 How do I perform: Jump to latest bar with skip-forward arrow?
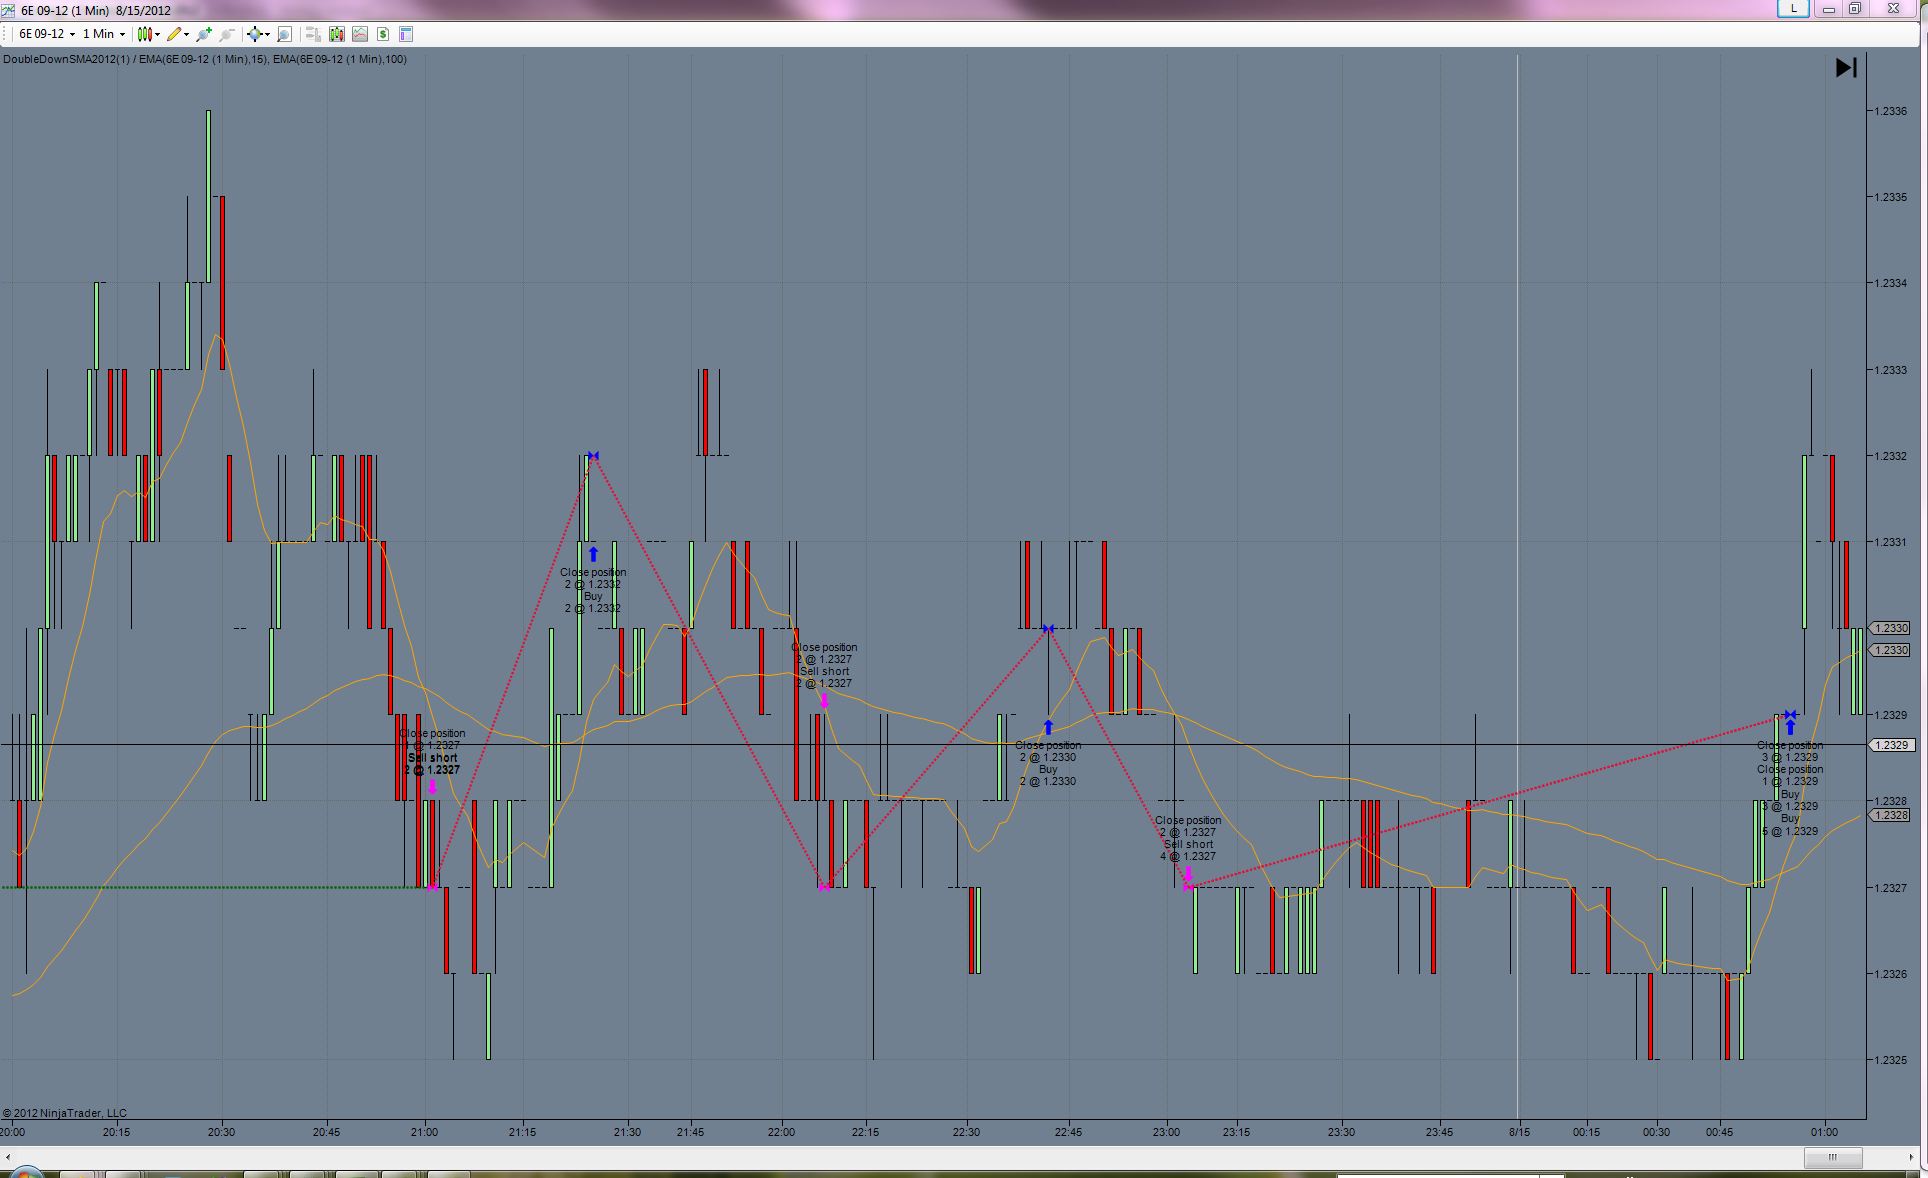(1846, 68)
